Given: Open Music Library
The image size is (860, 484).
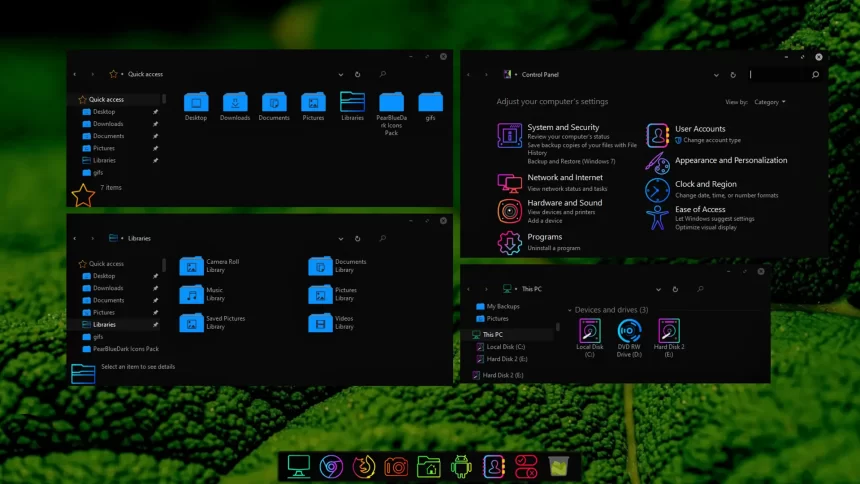Looking at the screenshot, I should click(x=191, y=295).
